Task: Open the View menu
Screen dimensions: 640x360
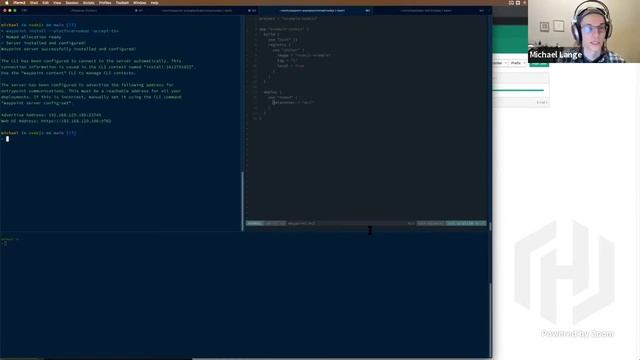Action: pyautogui.click(x=57, y=3)
